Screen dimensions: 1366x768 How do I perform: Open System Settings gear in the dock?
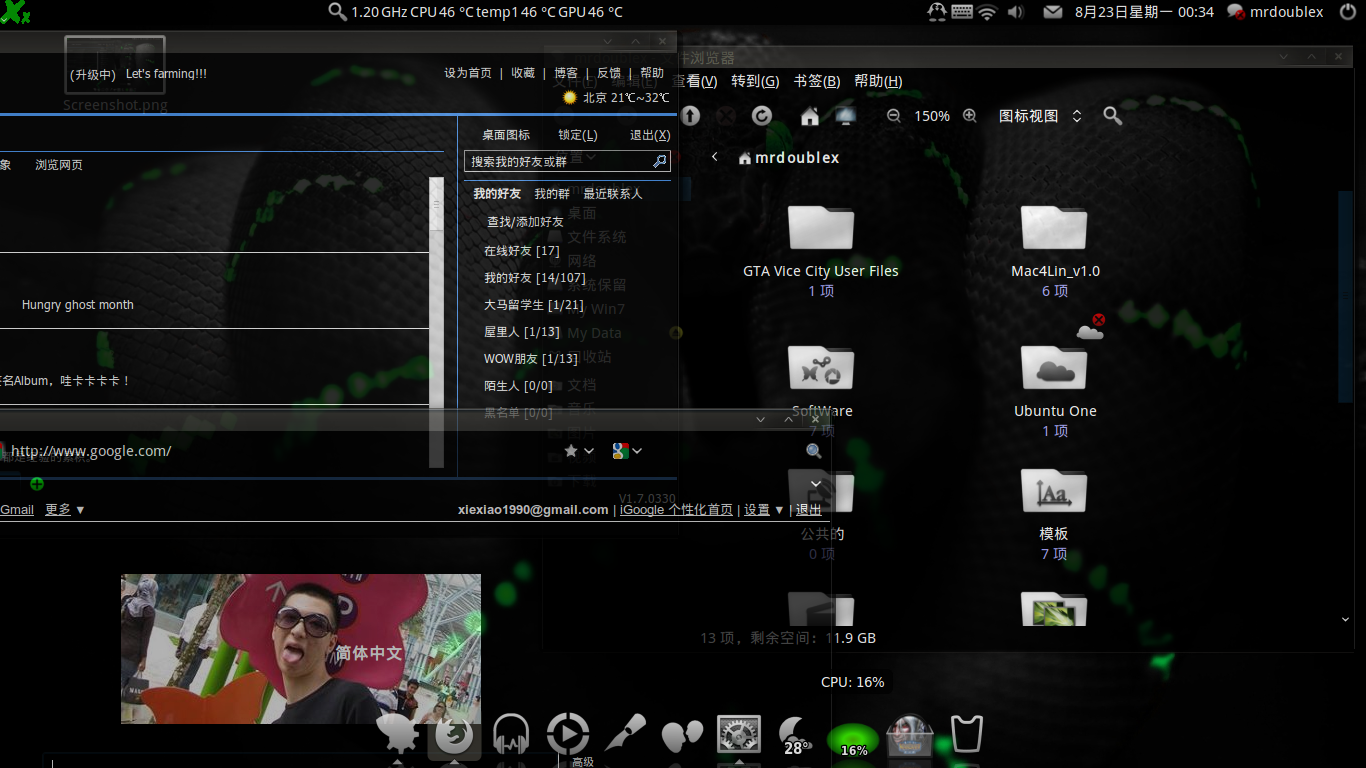coord(739,735)
